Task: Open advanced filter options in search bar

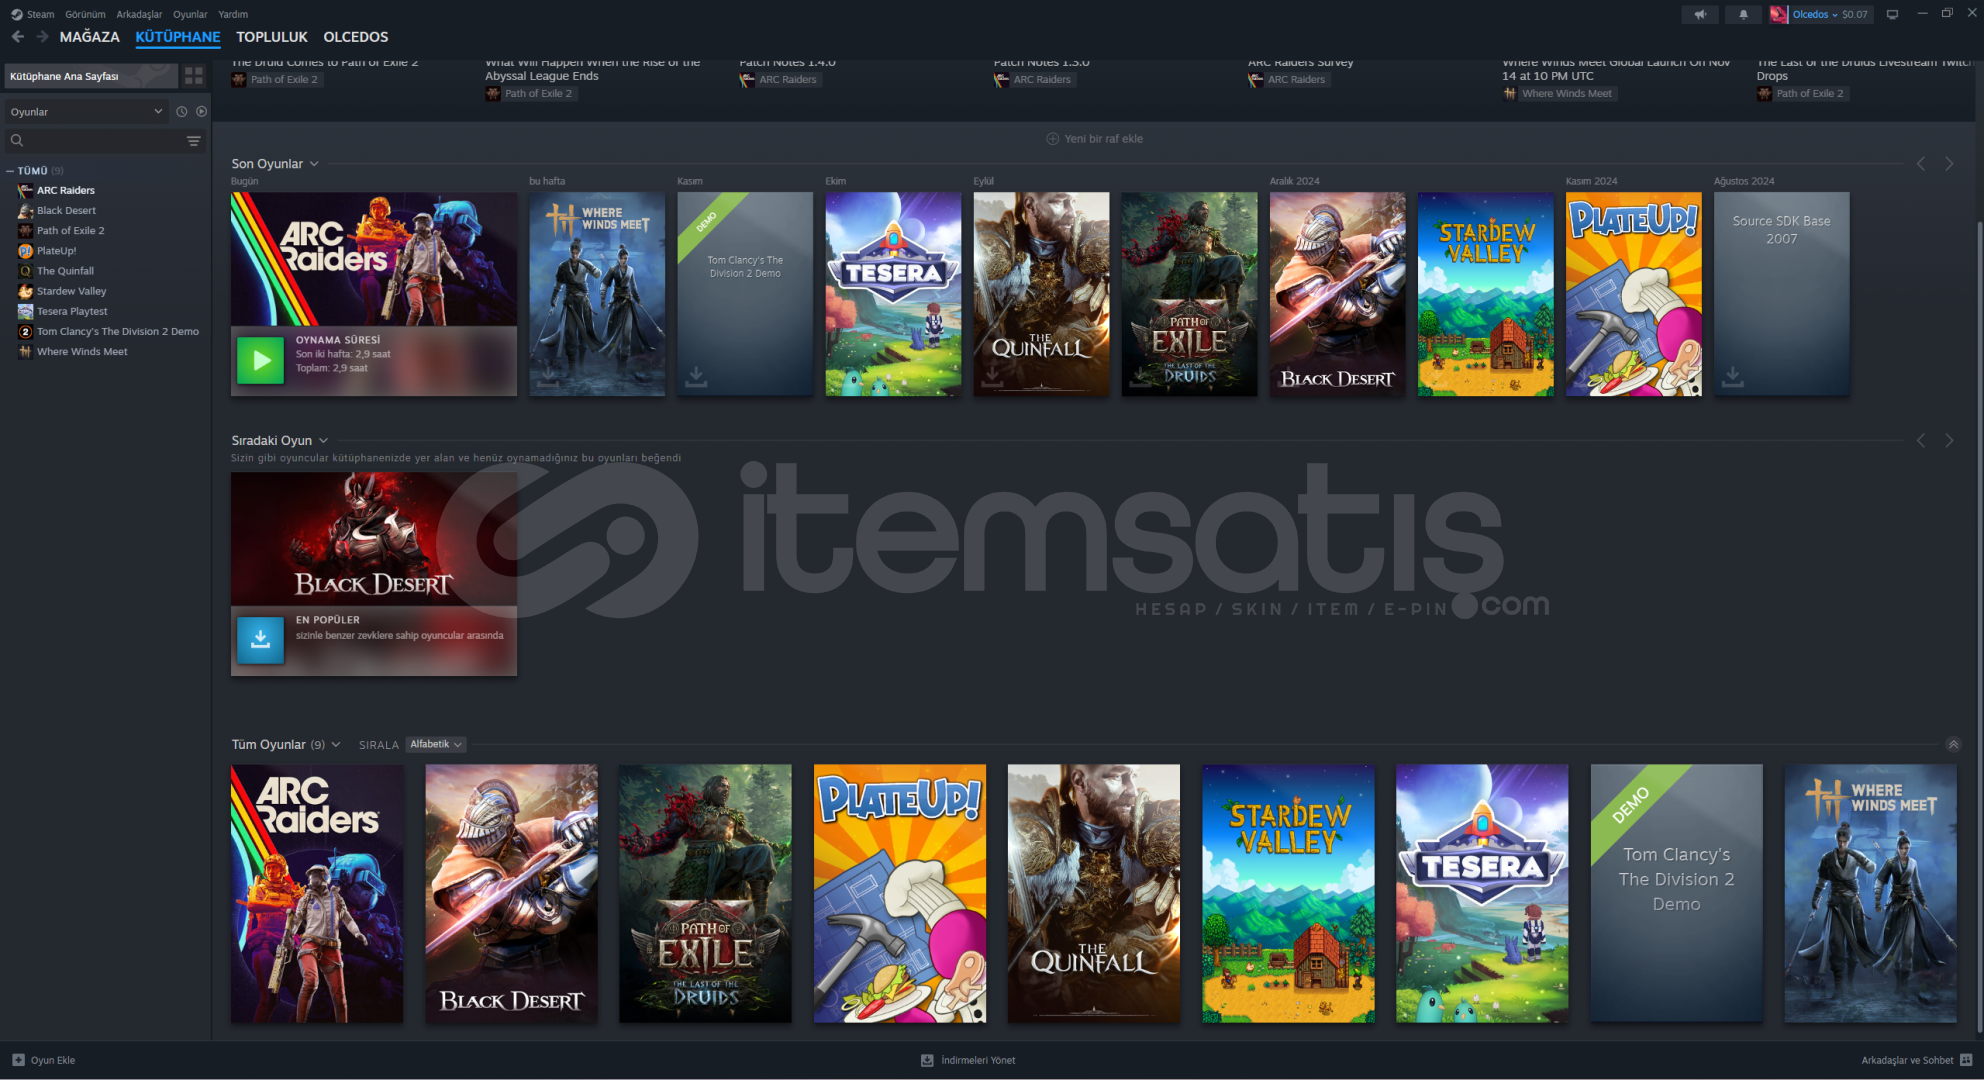Action: coord(194,141)
